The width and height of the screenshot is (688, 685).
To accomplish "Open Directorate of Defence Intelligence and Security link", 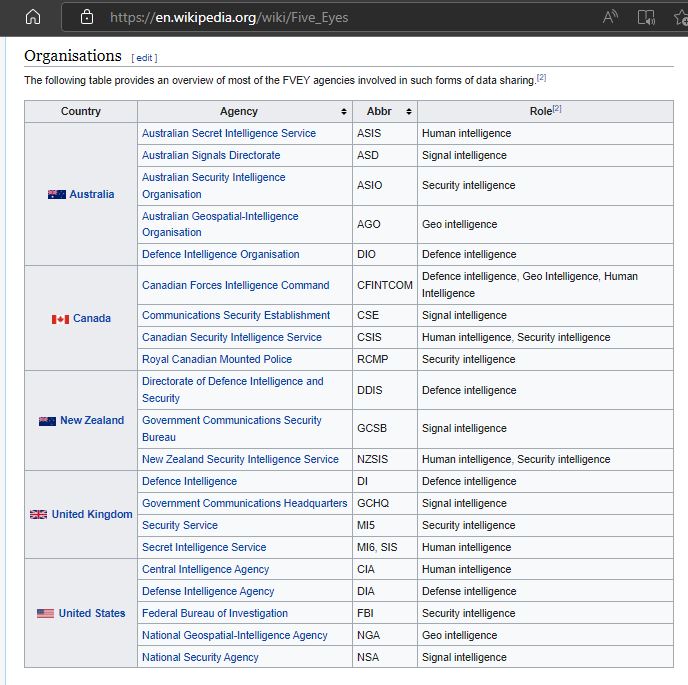I will (x=233, y=390).
